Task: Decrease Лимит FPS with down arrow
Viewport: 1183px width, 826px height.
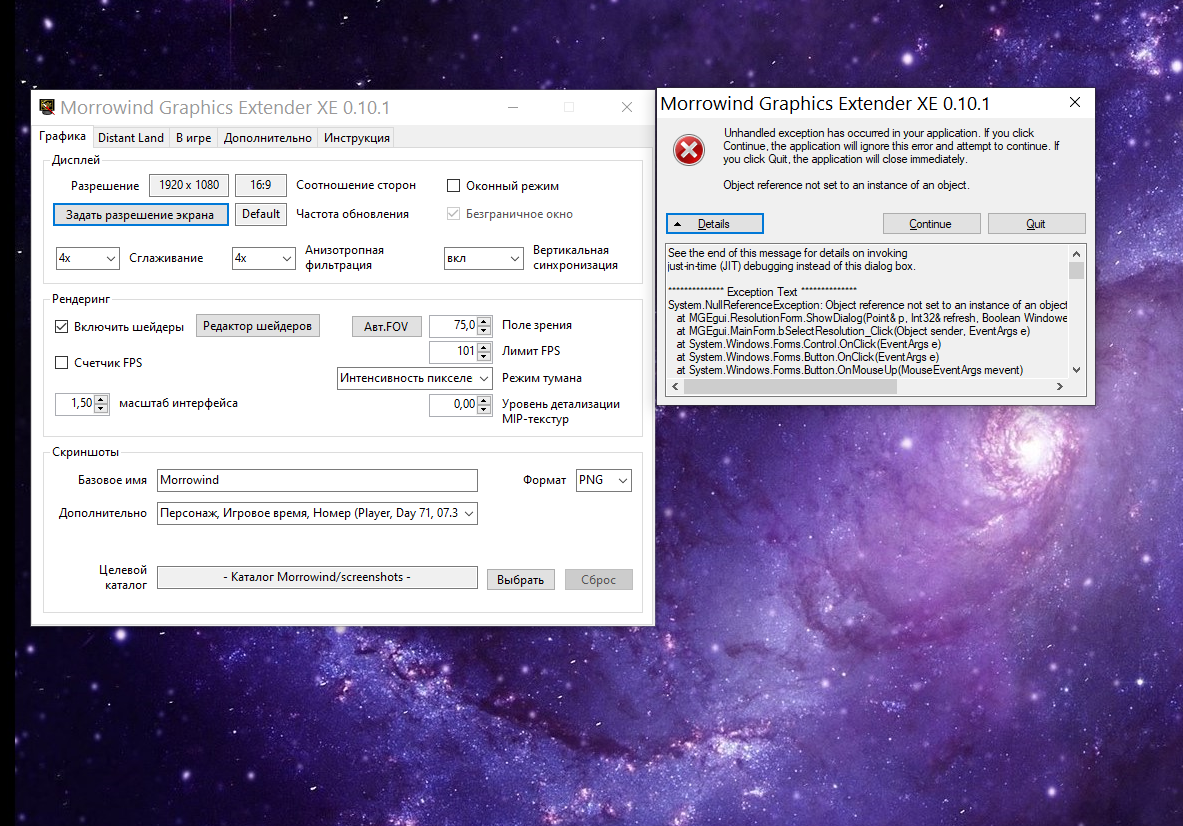Action: click(484, 356)
